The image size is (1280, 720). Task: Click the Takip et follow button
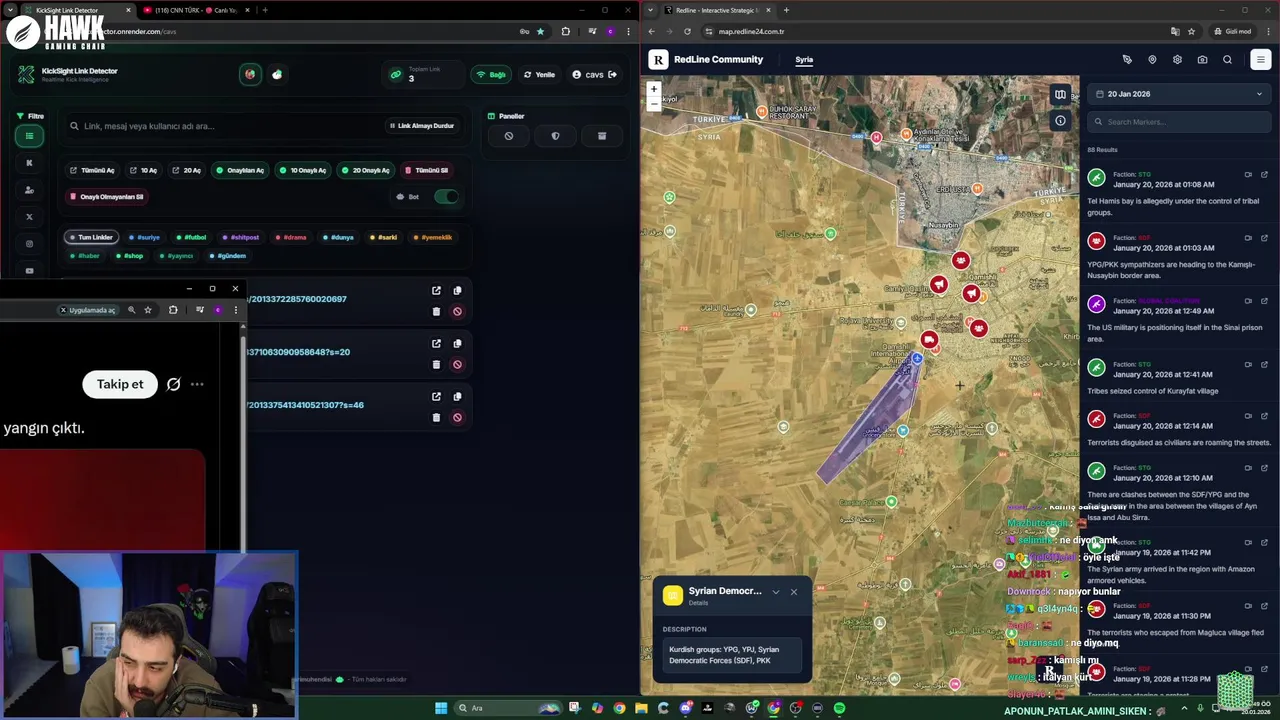[120, 384]
